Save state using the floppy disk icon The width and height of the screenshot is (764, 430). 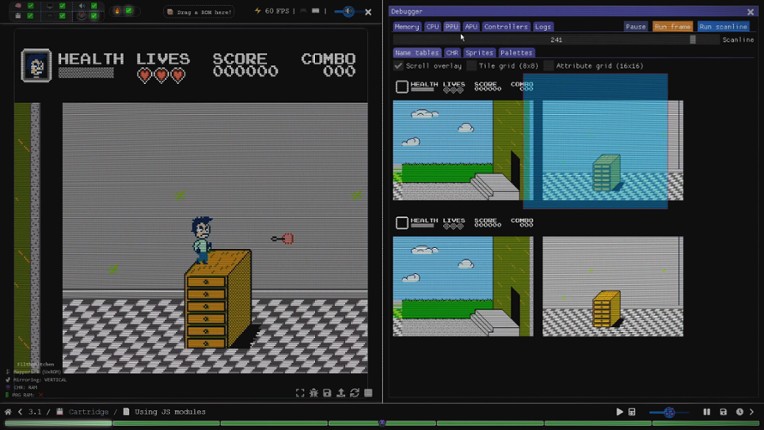[327, 393]
